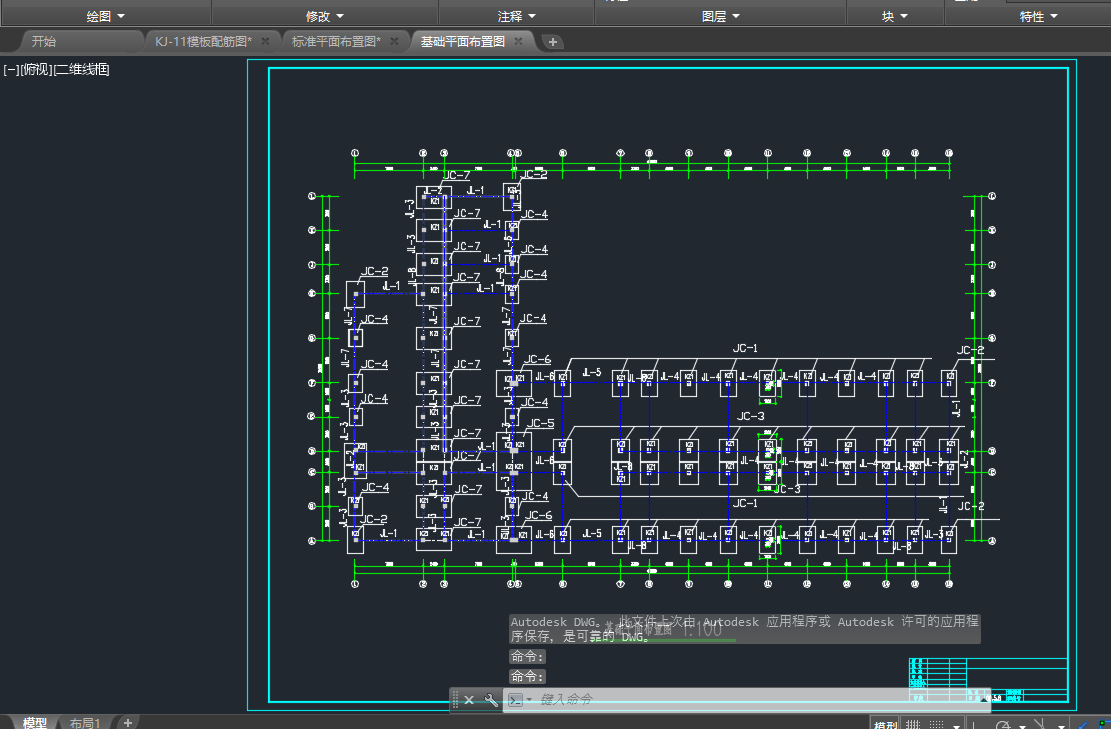Open the snap mode settings dropdown arrow
The image size is (1111, 729).
click(957, 726)
